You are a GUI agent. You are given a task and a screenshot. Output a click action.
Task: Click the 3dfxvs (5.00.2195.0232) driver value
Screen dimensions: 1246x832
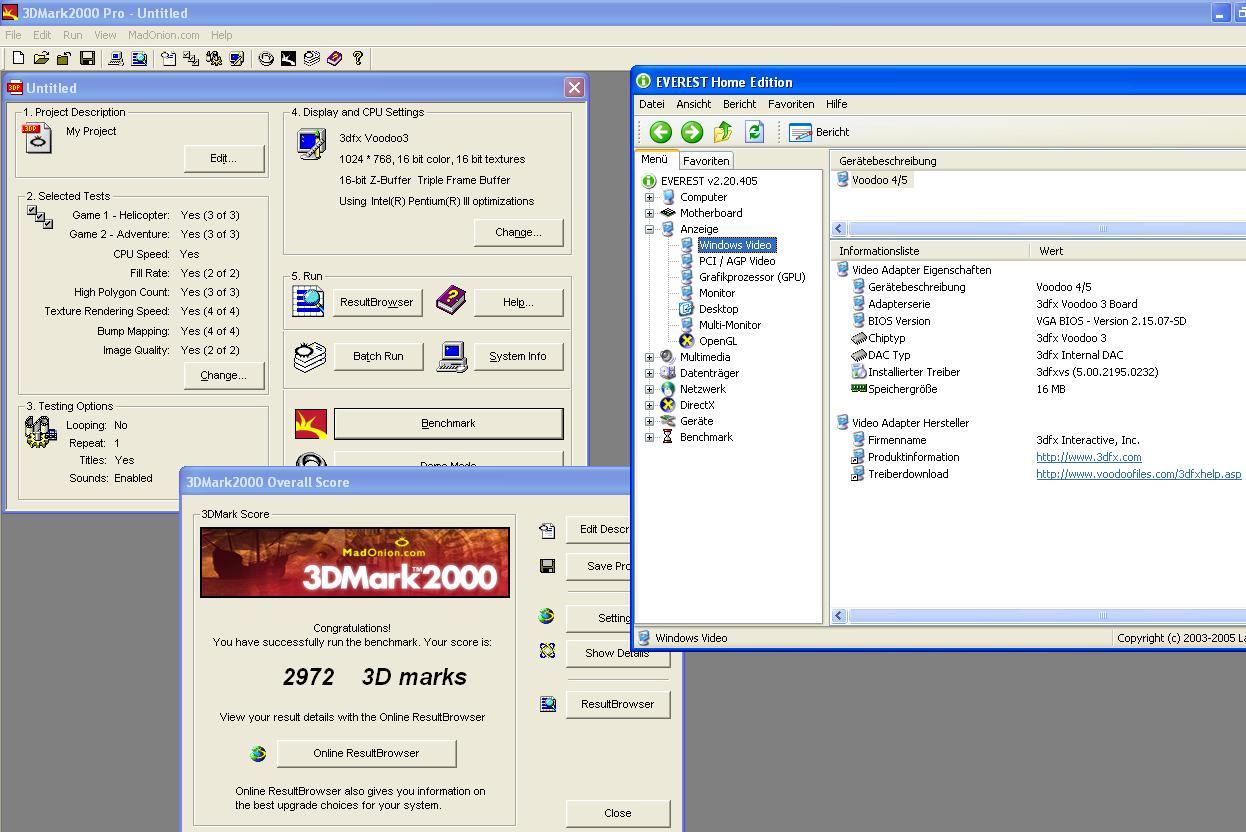[x=1097, y=372]
